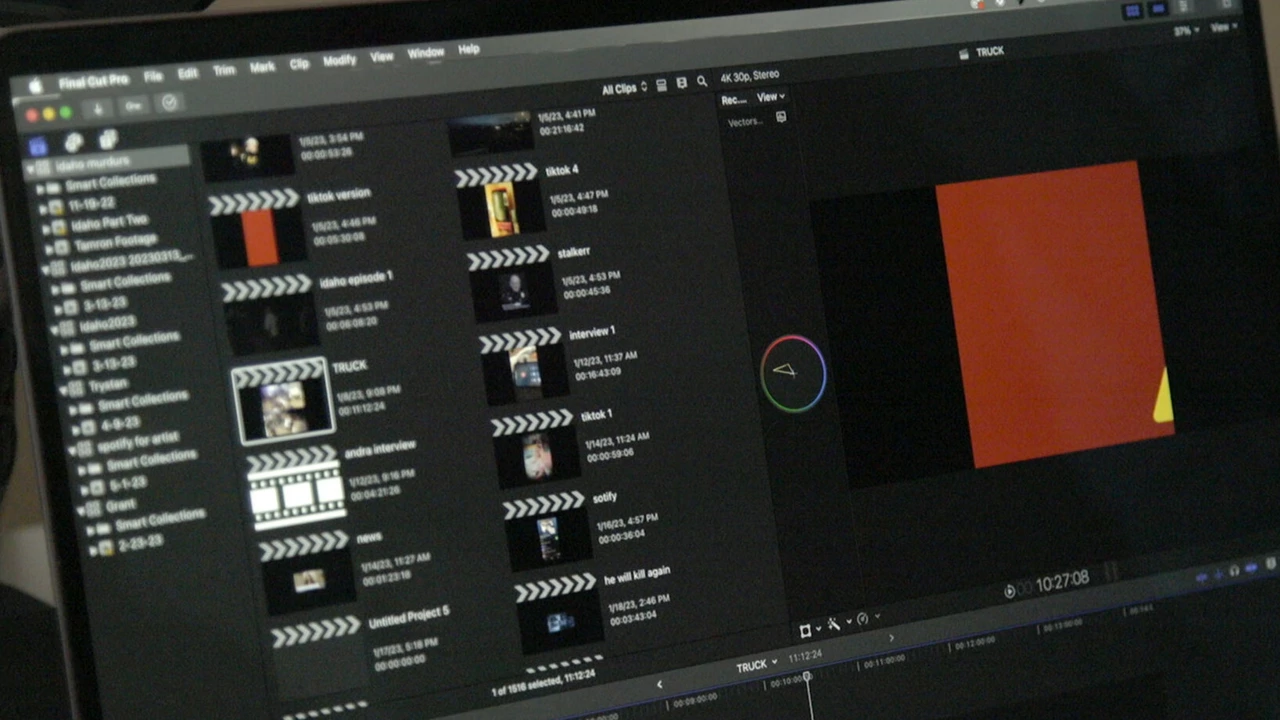Open the Window menu
This screenshot has height=720, width=1280.
coord(426,53)
